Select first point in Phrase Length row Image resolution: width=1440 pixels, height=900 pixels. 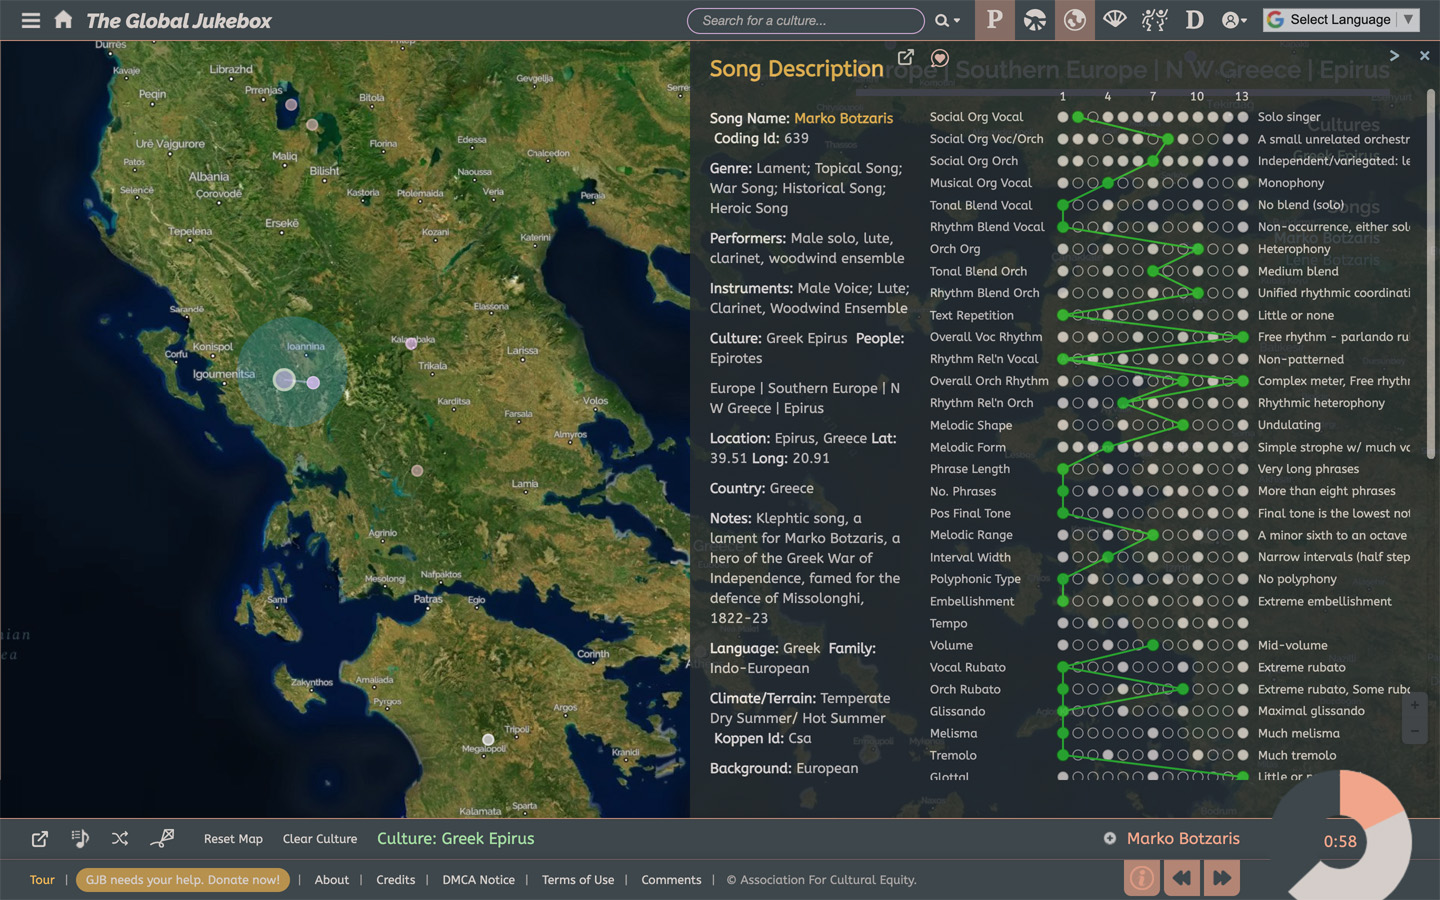click(x=1063, y=469)
